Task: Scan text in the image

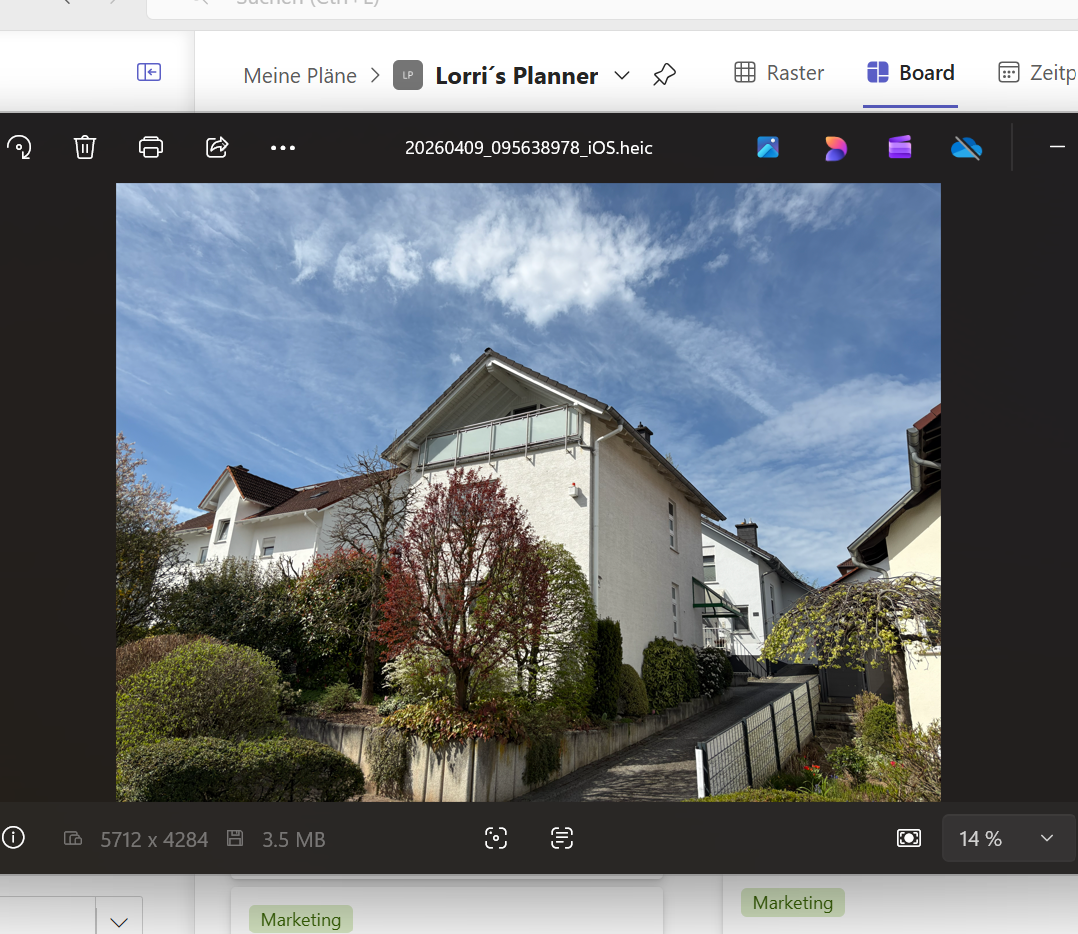Action: tap(562, 838)
